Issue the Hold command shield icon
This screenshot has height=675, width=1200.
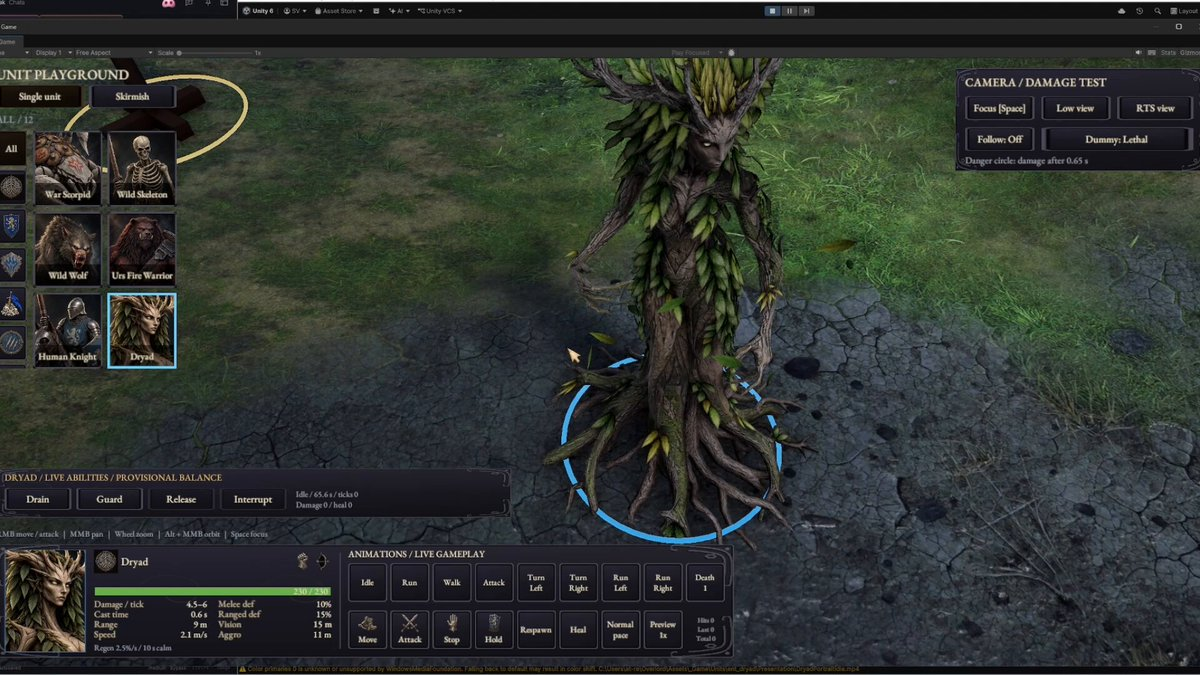pyautogui.click(x=494, y=629)
